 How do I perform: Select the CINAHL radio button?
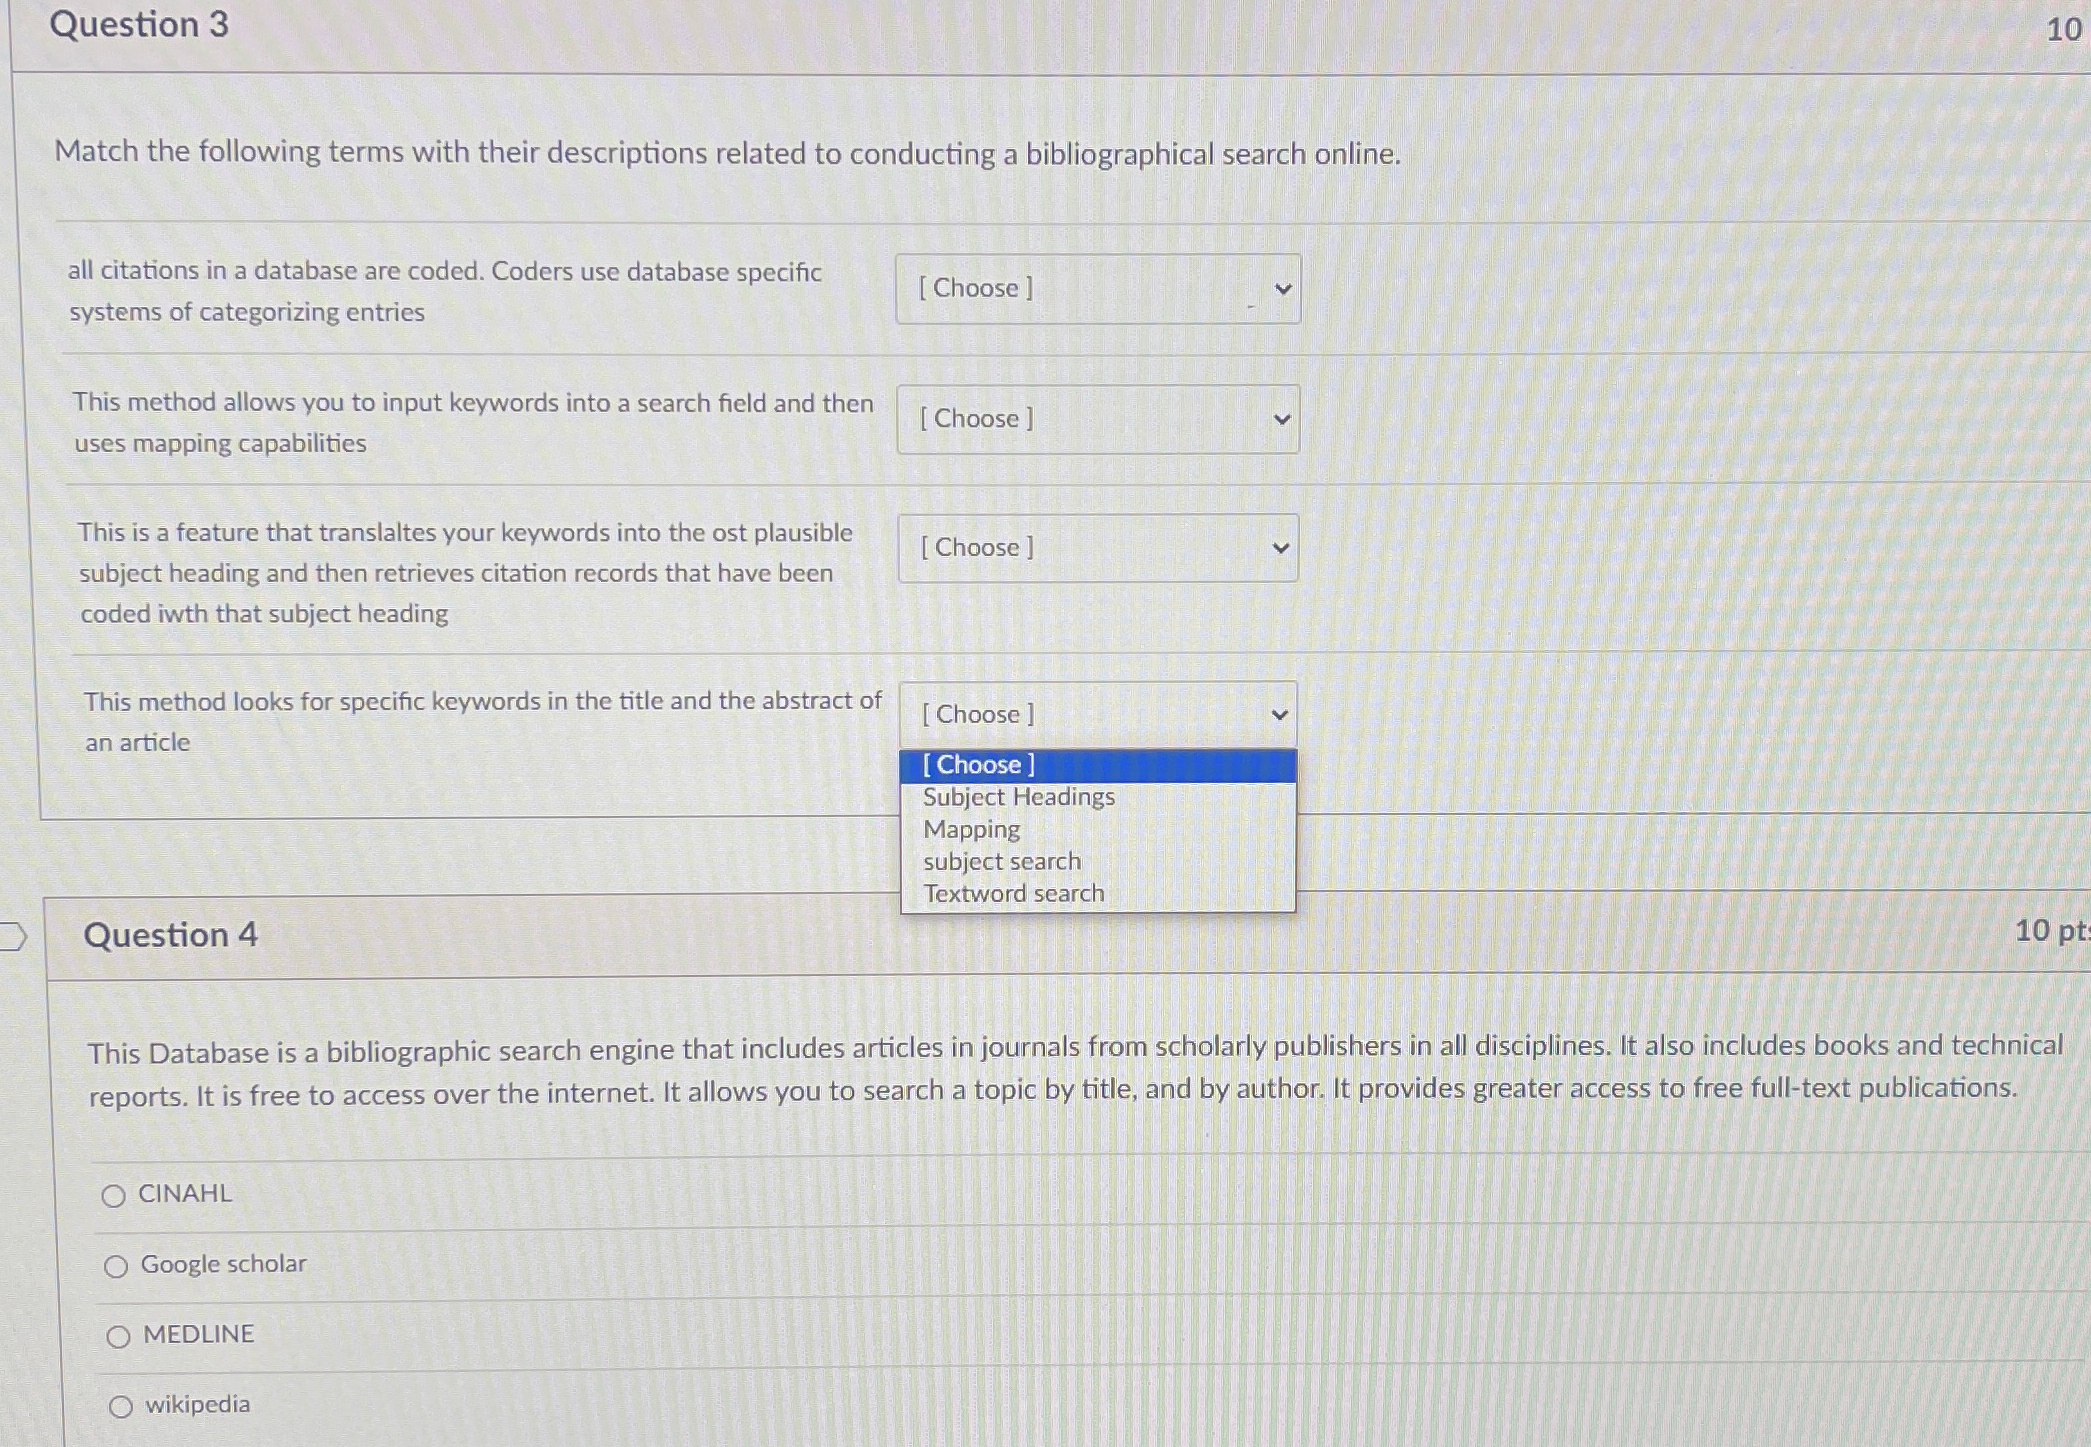(114, 1196)
